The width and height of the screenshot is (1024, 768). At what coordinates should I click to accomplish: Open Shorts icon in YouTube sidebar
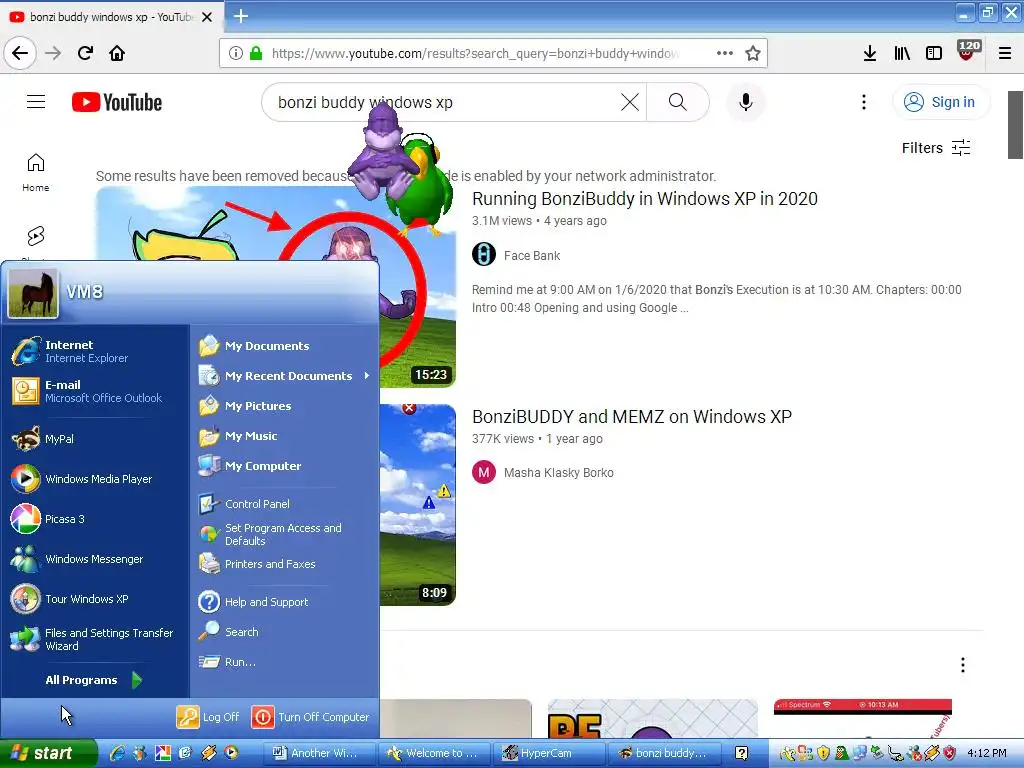click(36, 236)
